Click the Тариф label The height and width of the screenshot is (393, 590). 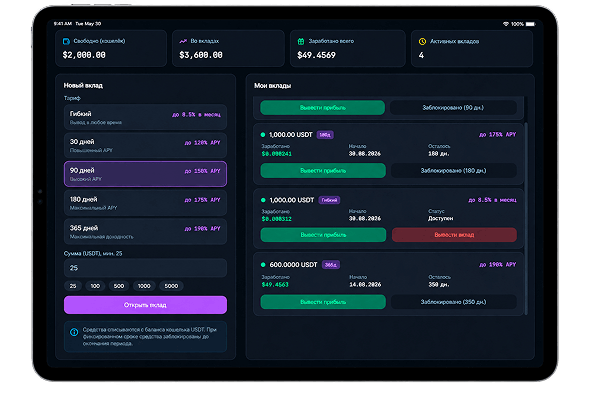point(72,98)
